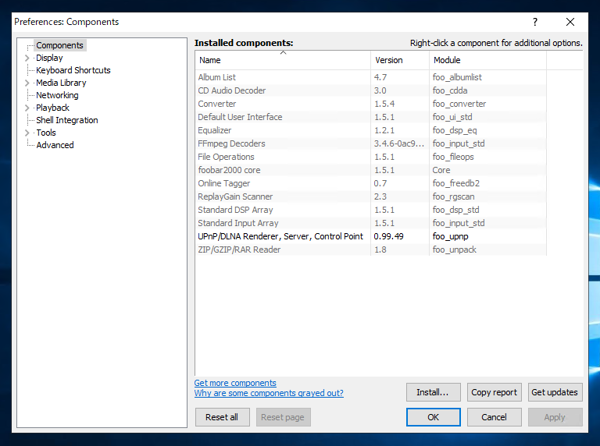Open the Get more components link

pyautogui.click(x=235, y=383)
